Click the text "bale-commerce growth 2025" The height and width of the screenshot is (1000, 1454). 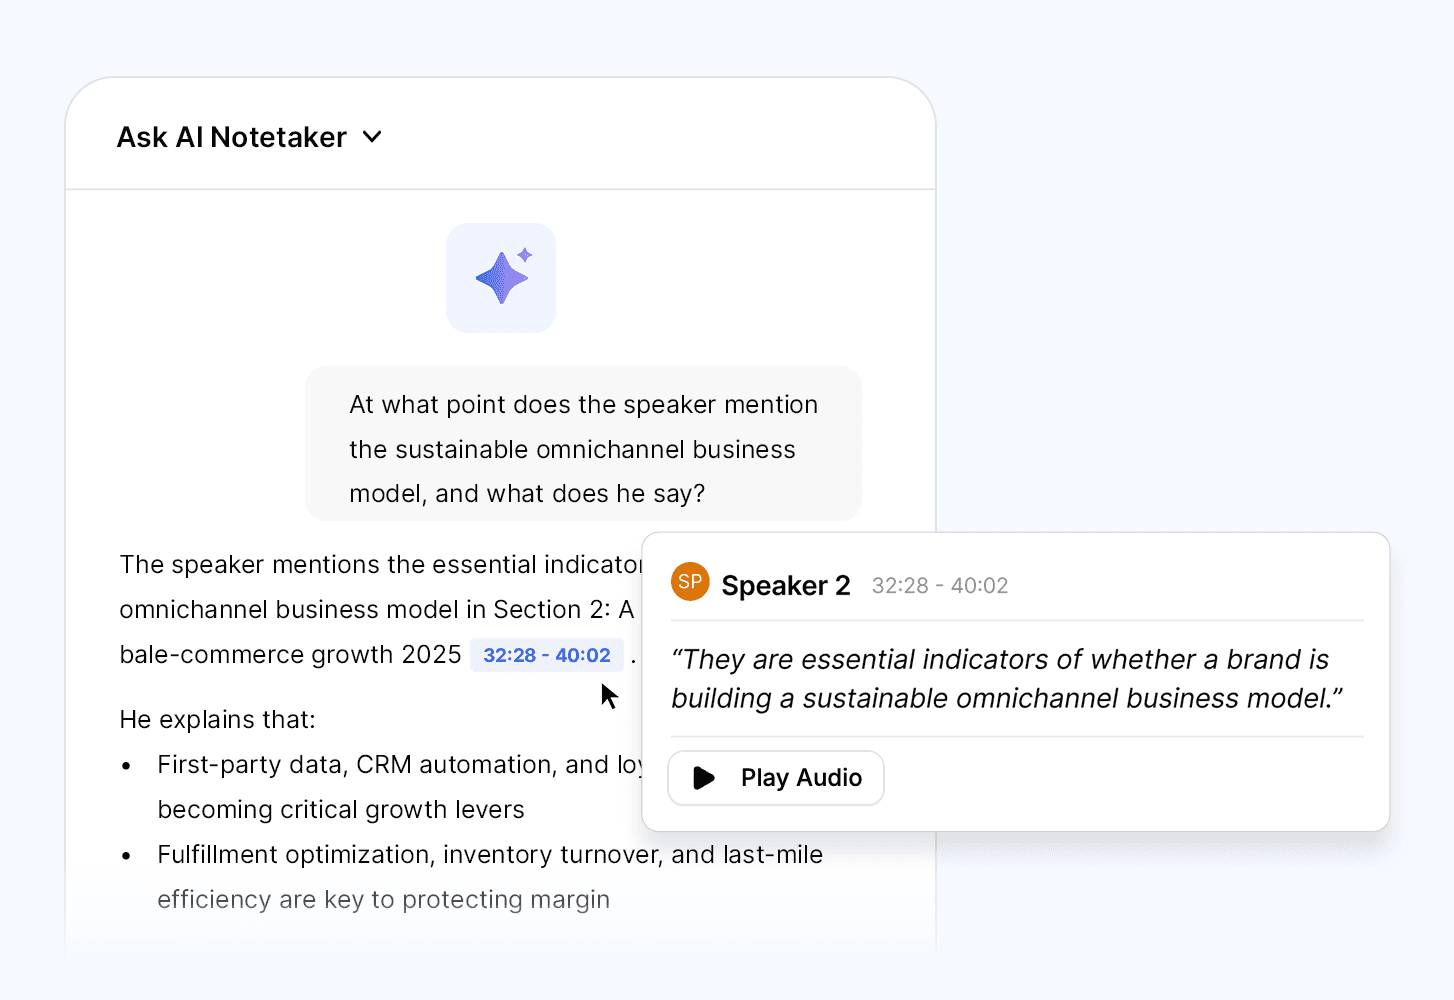click(290, 655)
